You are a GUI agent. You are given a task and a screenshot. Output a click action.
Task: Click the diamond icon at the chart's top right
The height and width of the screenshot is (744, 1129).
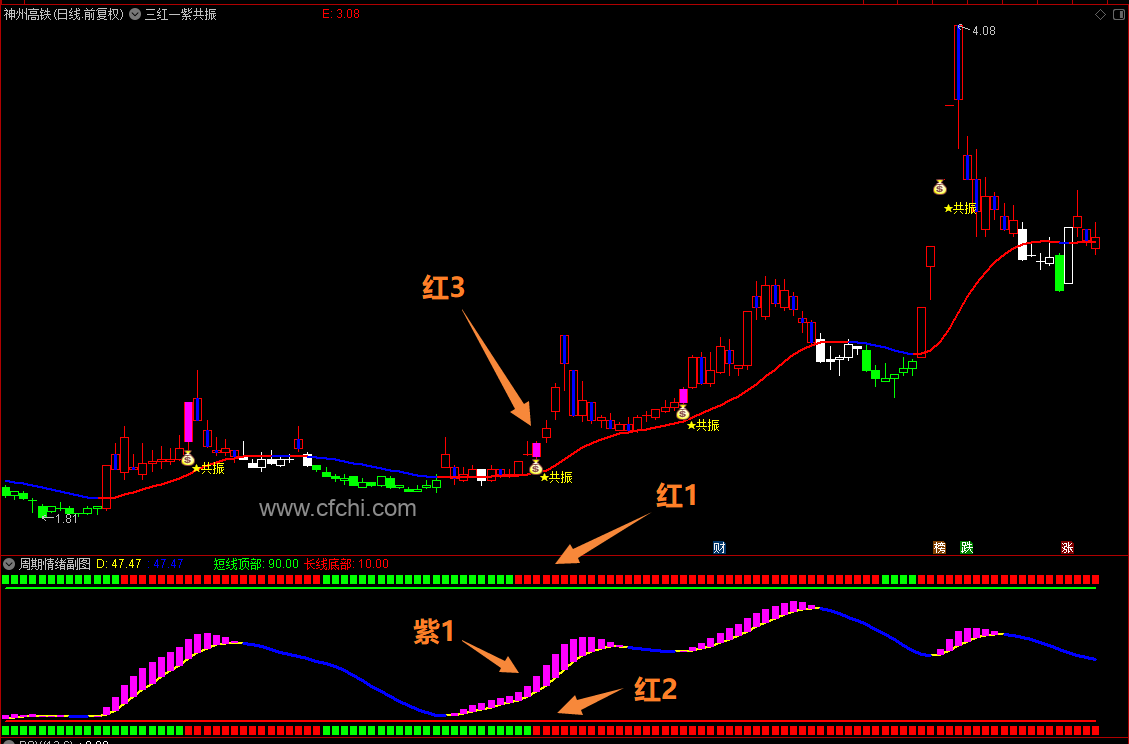[x=1100, y=14]
